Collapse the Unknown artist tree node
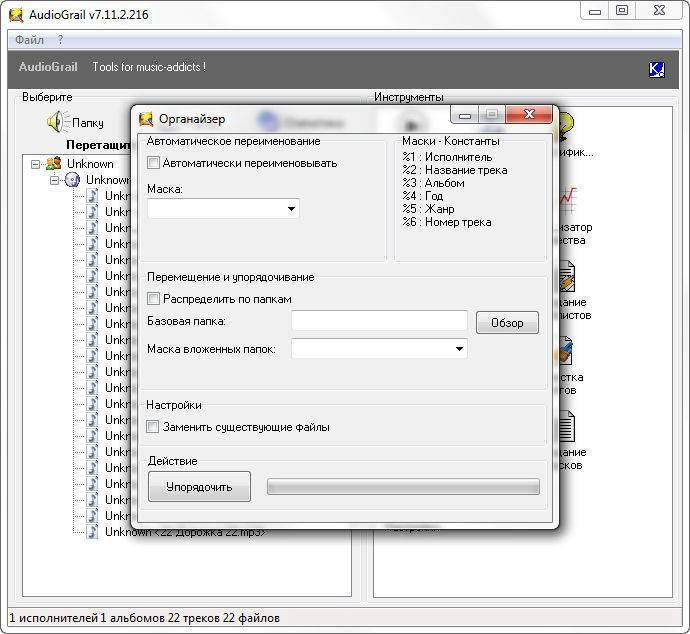This screenshot has height=634, width=690. 35,164
